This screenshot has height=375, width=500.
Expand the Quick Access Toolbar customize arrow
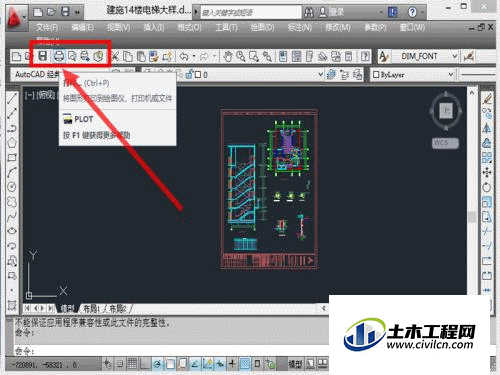click(x=77, y=12)
